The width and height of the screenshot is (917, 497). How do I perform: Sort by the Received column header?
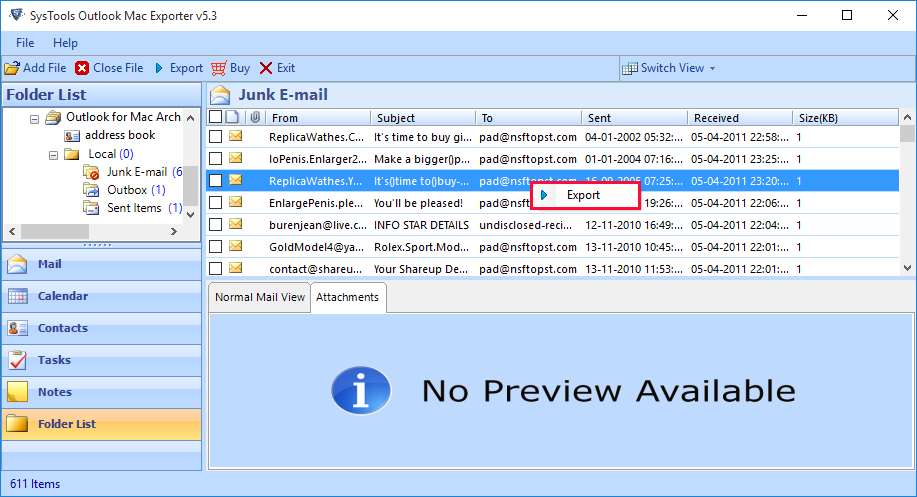[x=740, y=118]
